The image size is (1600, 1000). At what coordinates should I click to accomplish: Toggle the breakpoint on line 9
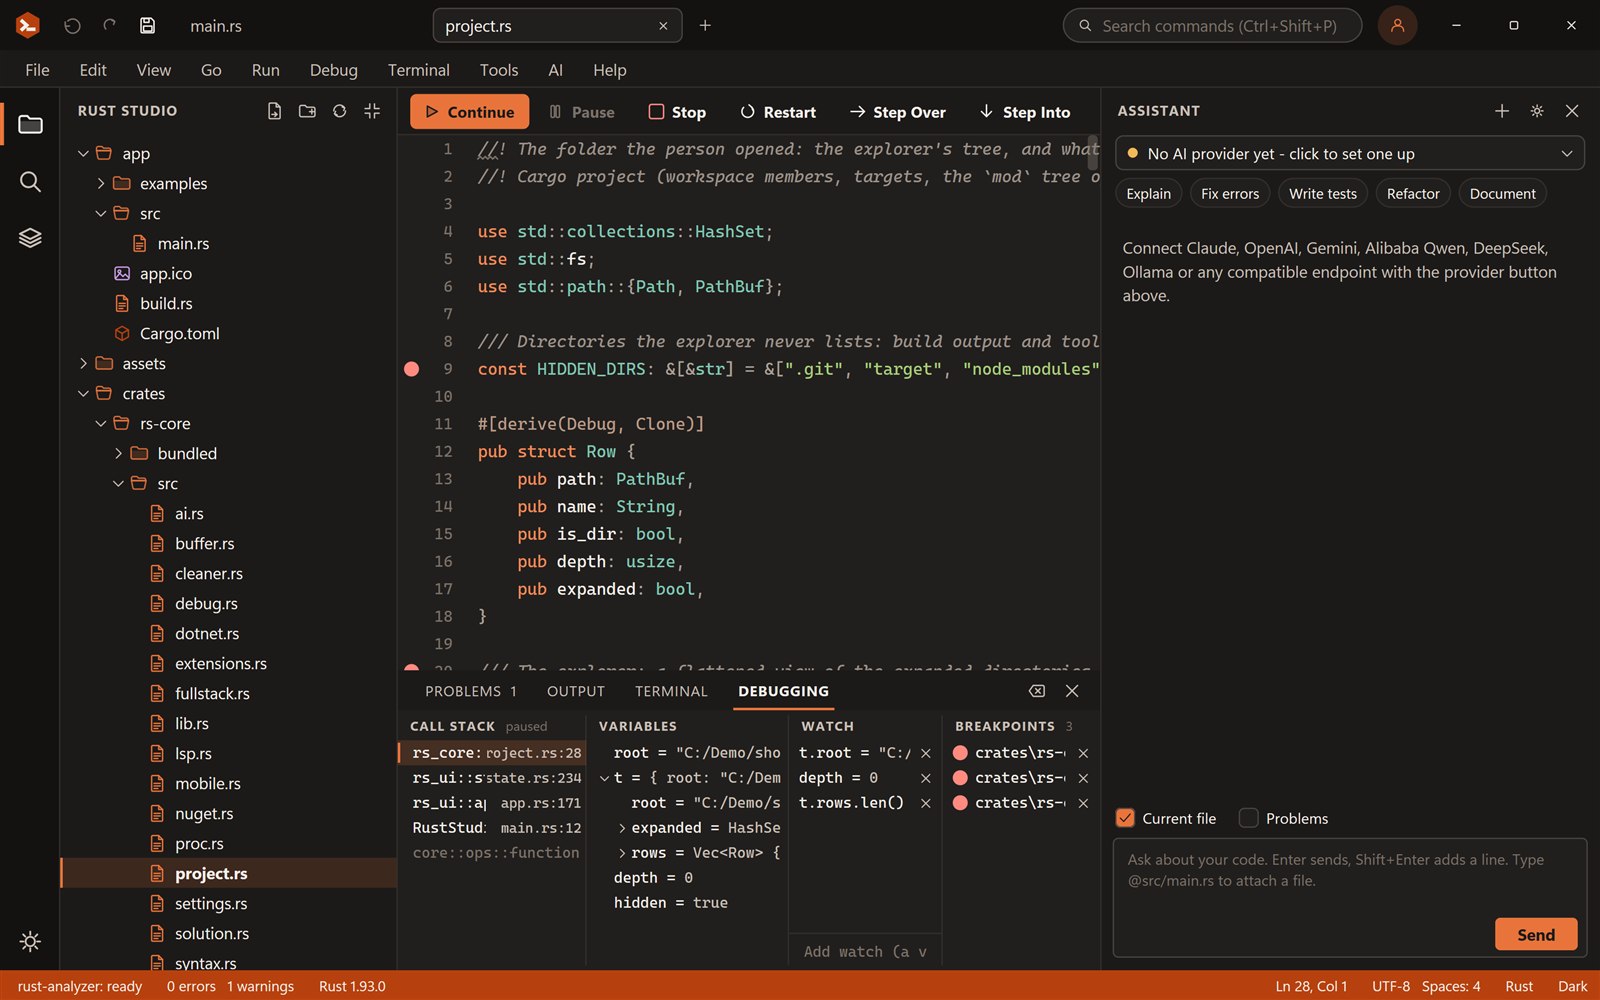click(x=411, y=369)
